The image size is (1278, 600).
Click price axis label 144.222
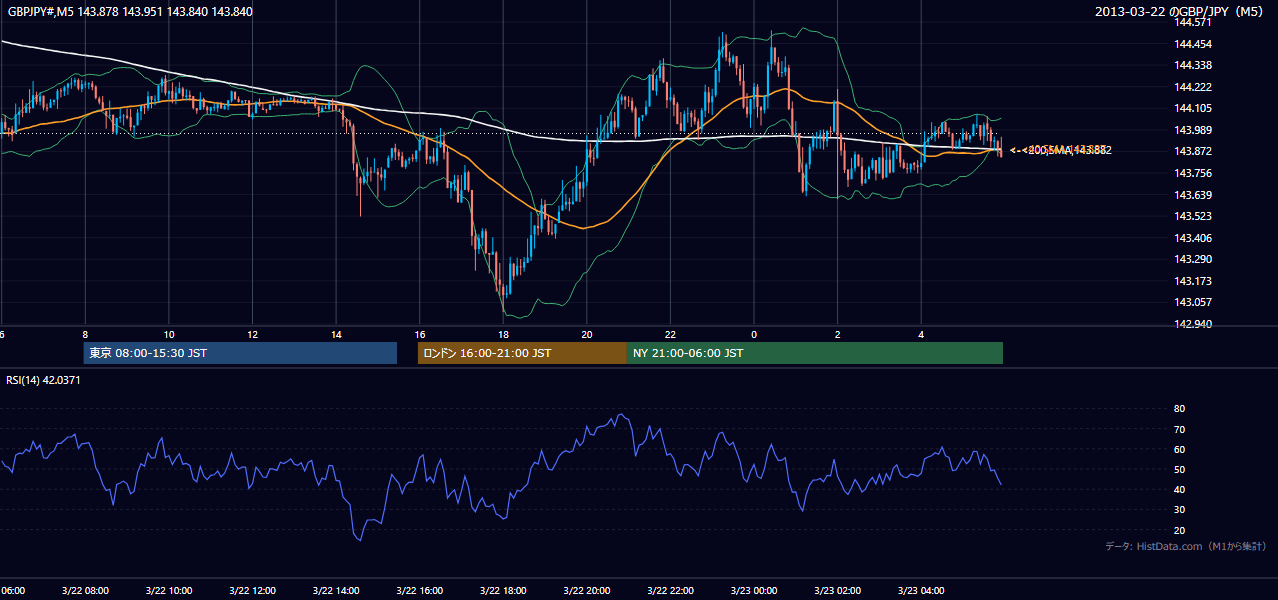click(1194, 87)
